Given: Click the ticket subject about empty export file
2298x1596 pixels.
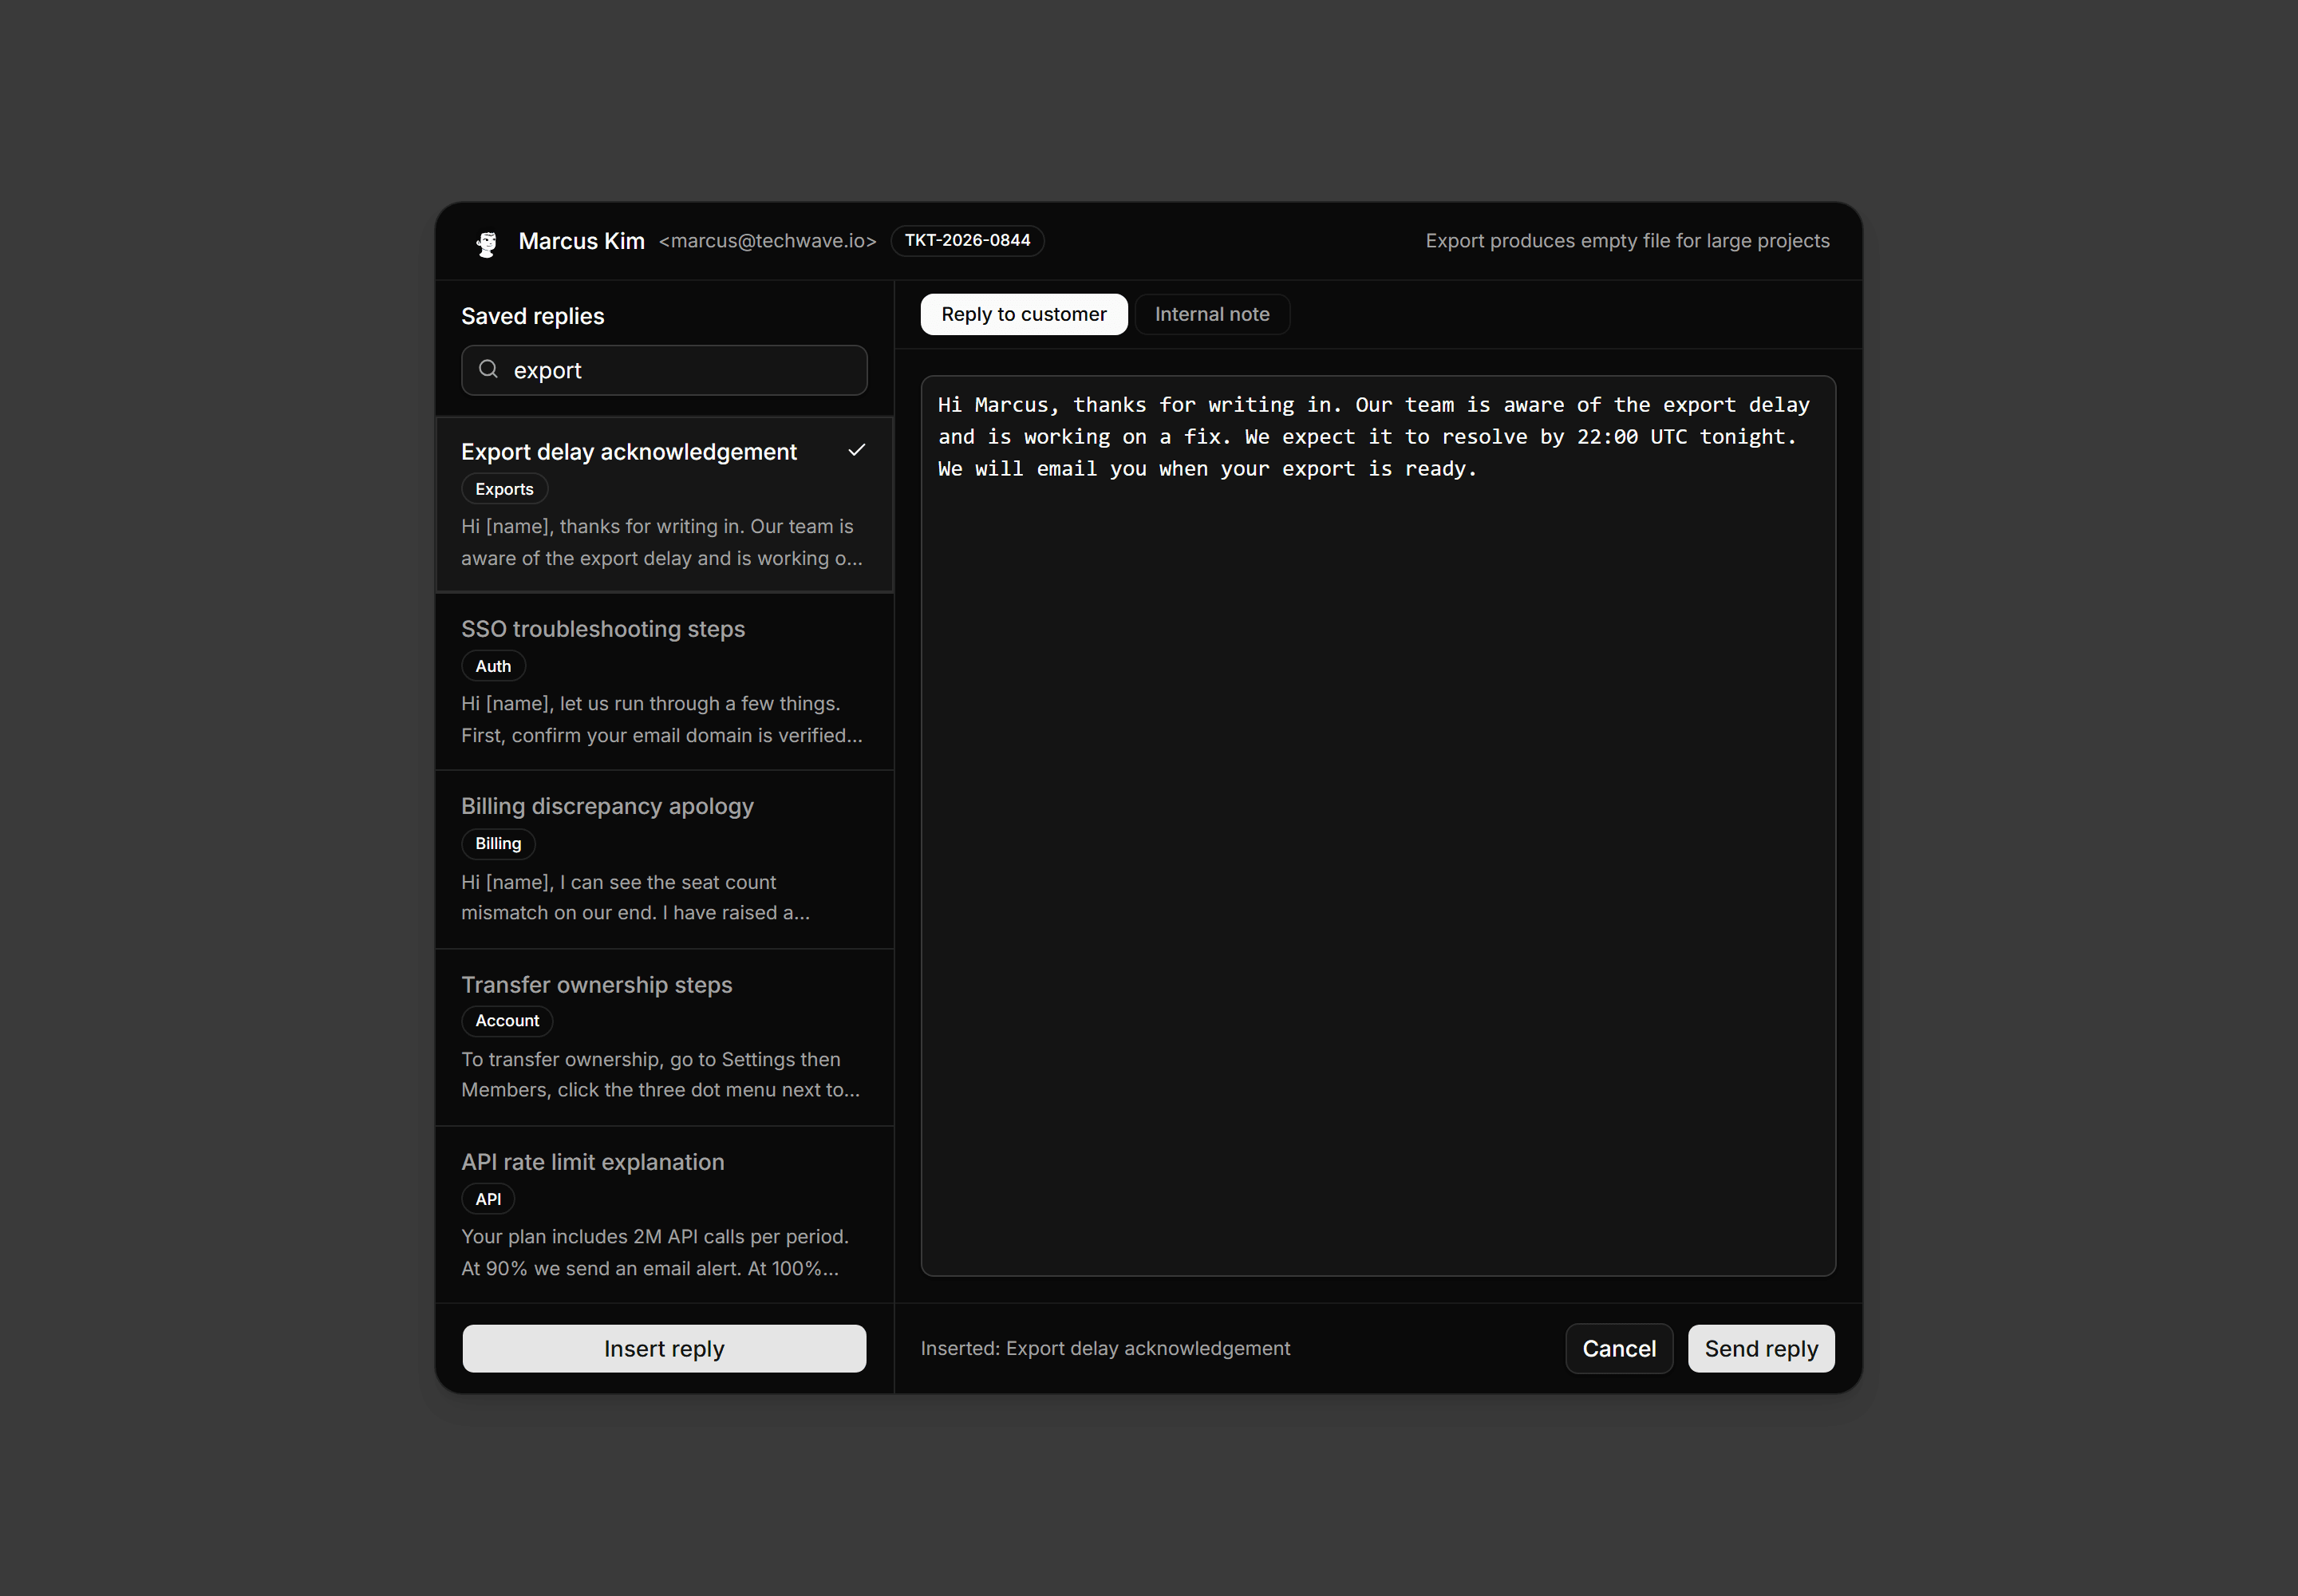Looking at the screenshot, I should [x=1627, y=241].
